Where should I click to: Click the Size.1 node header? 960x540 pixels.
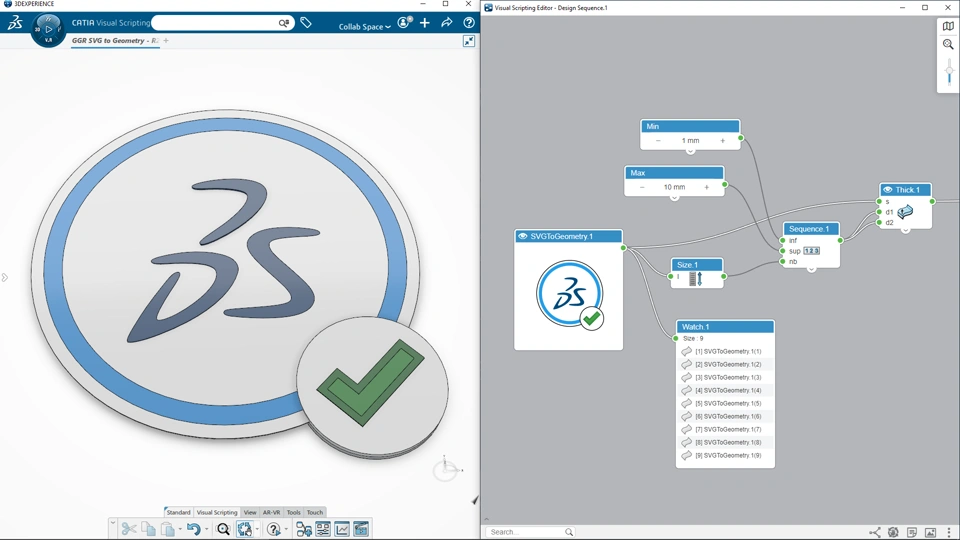pos(697,264)
